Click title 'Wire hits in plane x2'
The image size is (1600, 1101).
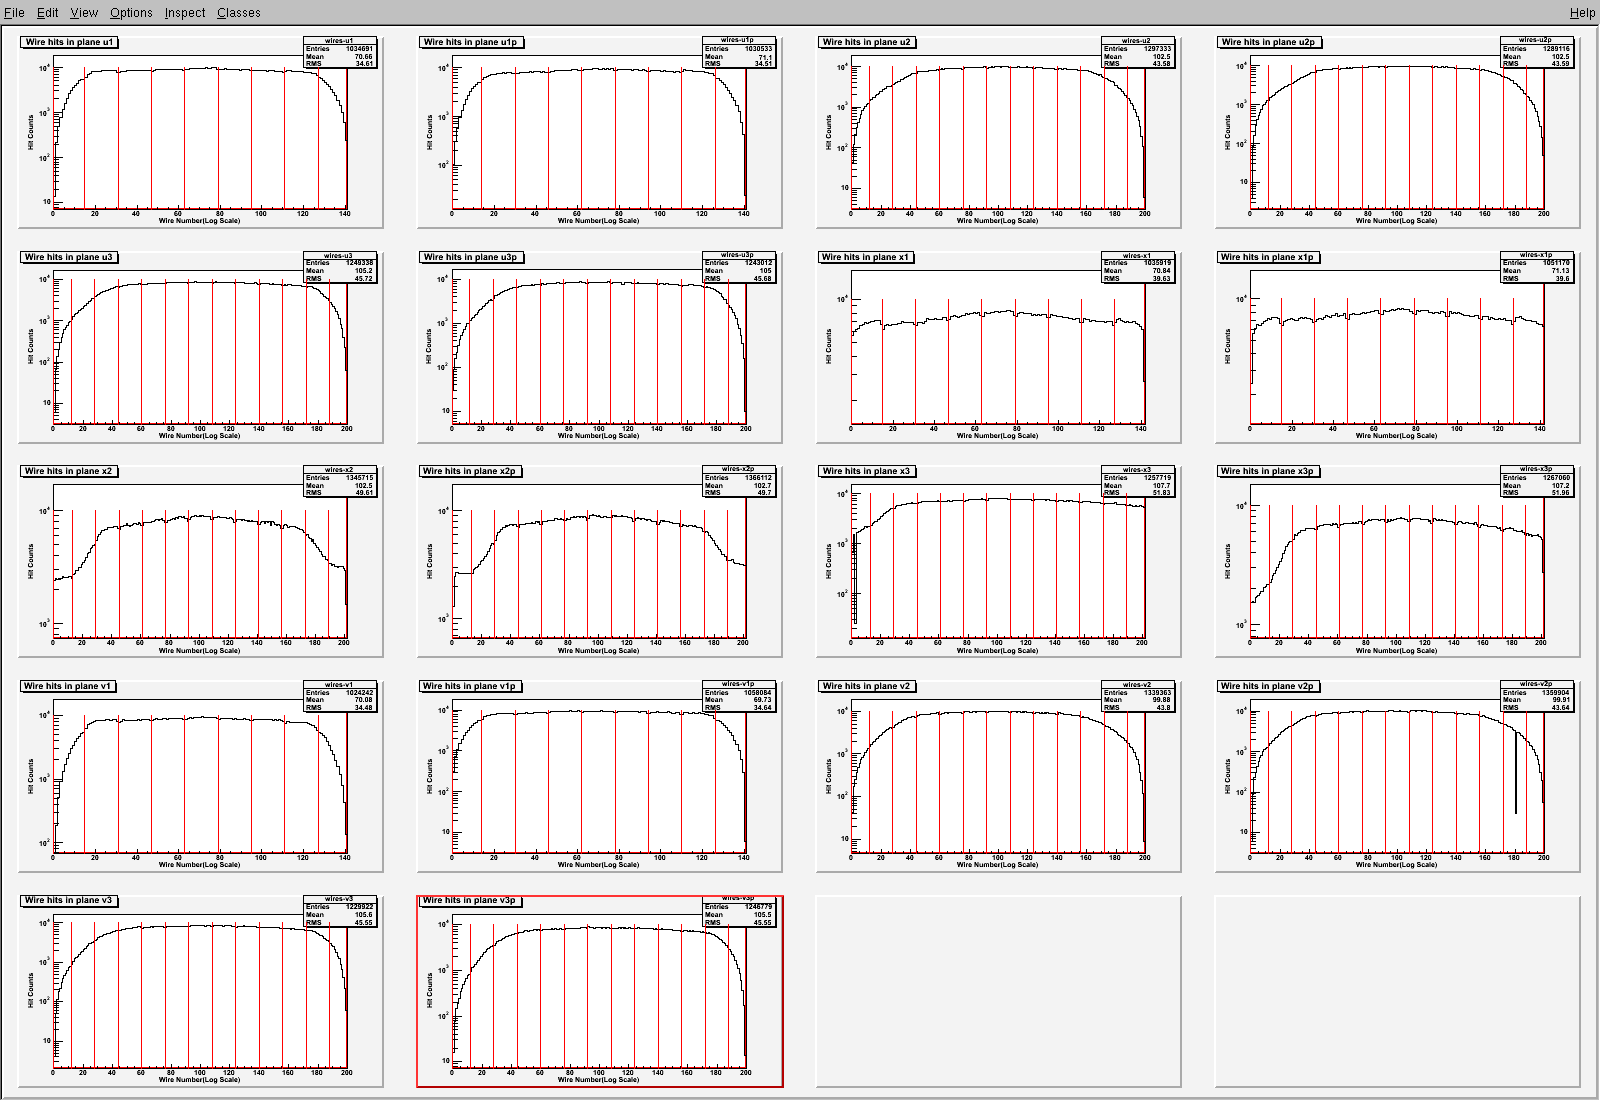coord(69,471)
